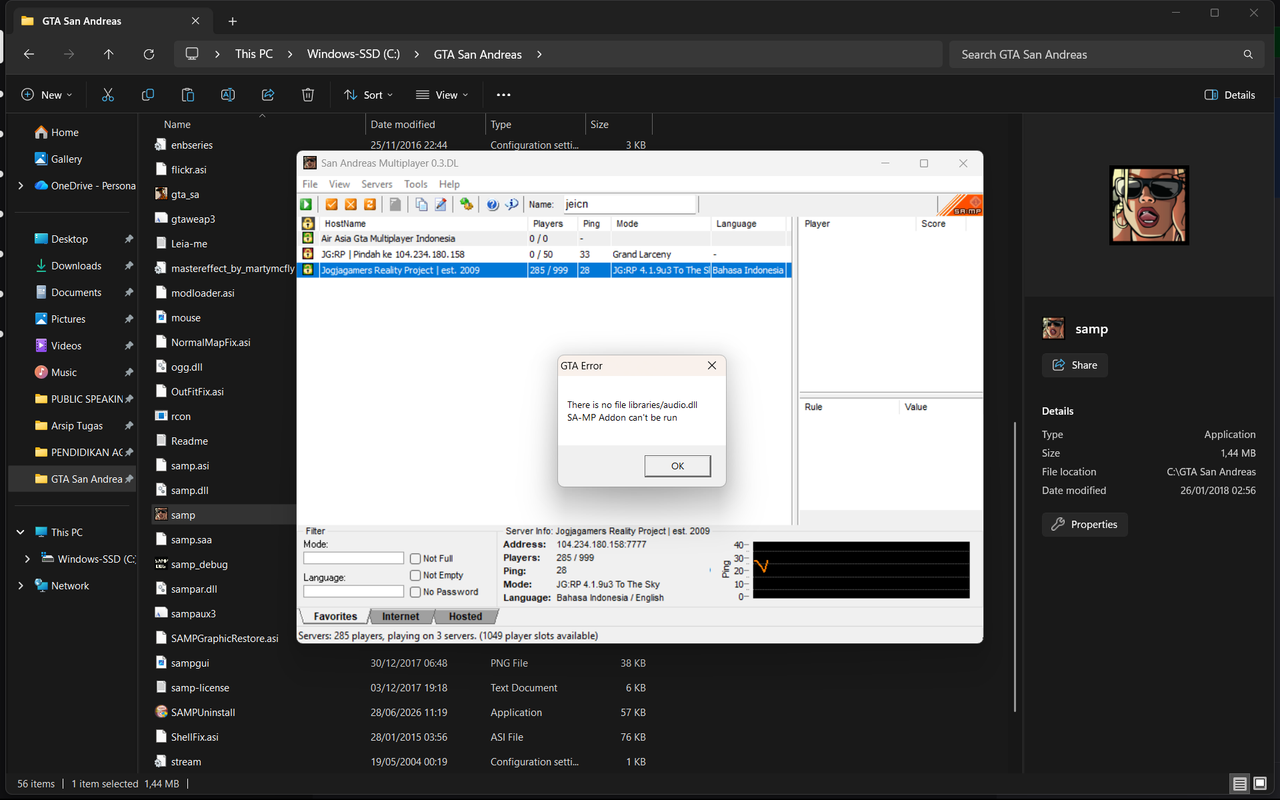Select the Favorites tab in SA-MP
The height and width of the screenshot is (800, 1280).
point(334,616)
